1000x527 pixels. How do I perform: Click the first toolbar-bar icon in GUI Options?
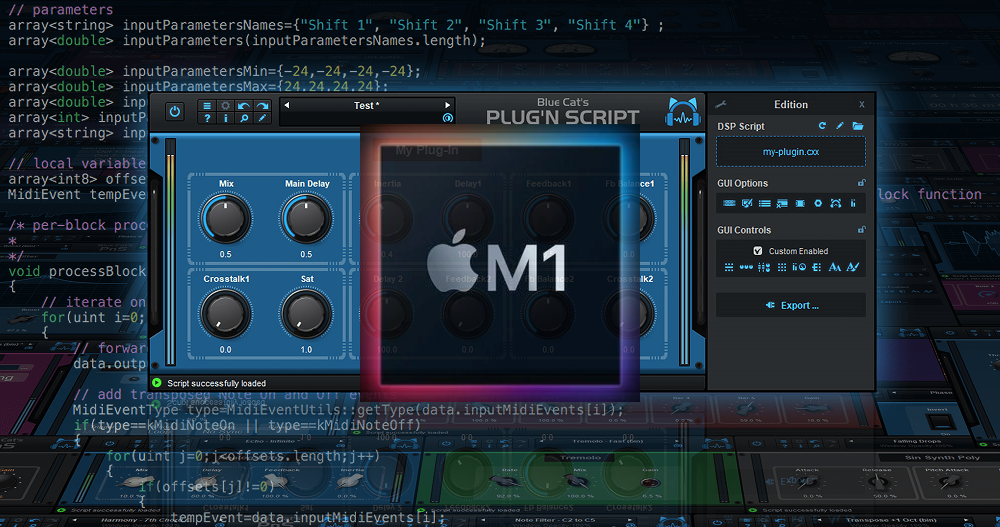(729, 204)
